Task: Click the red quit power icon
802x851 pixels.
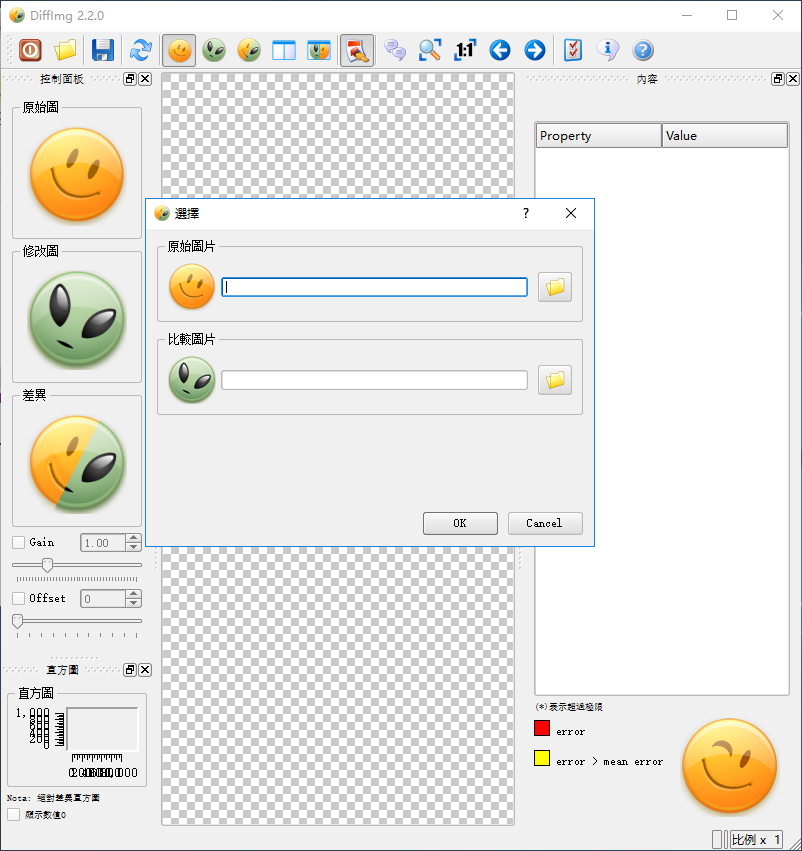Action: [30, 50]
